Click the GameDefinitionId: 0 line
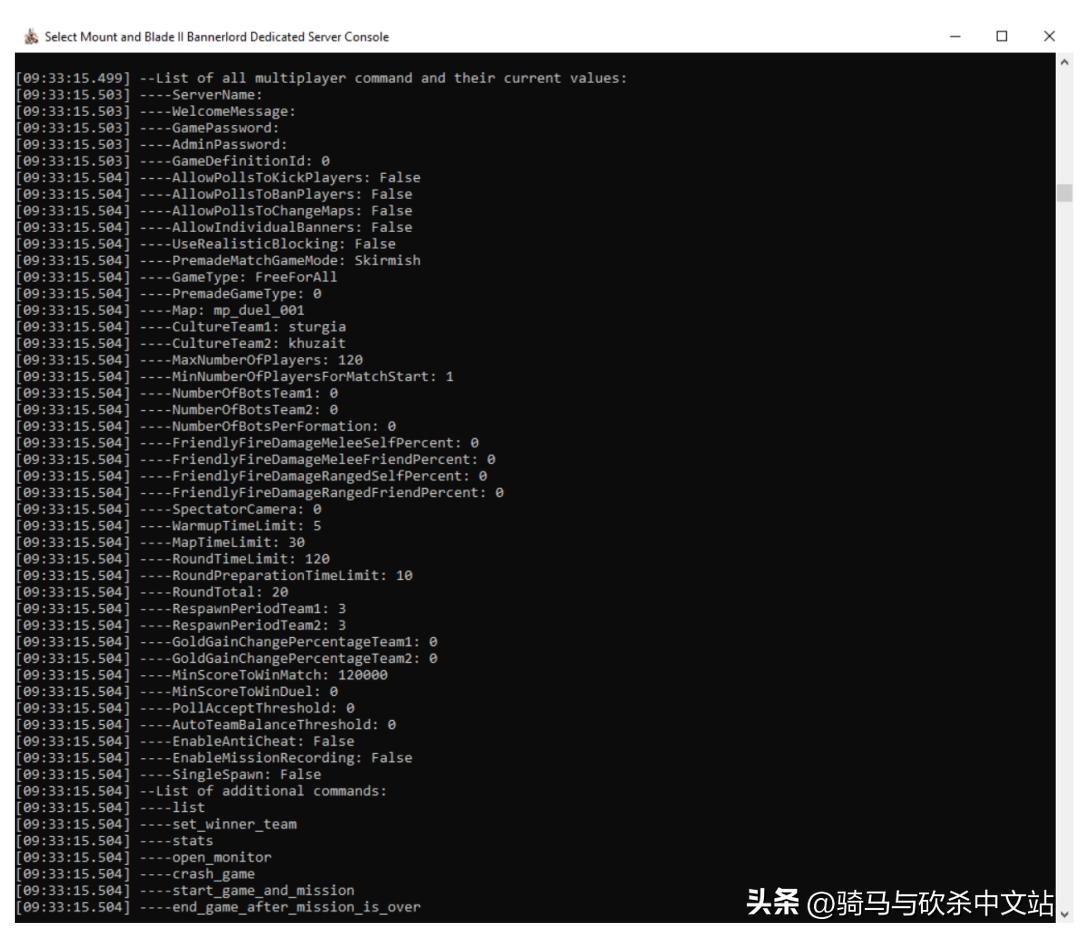 [x=173, y=161]
